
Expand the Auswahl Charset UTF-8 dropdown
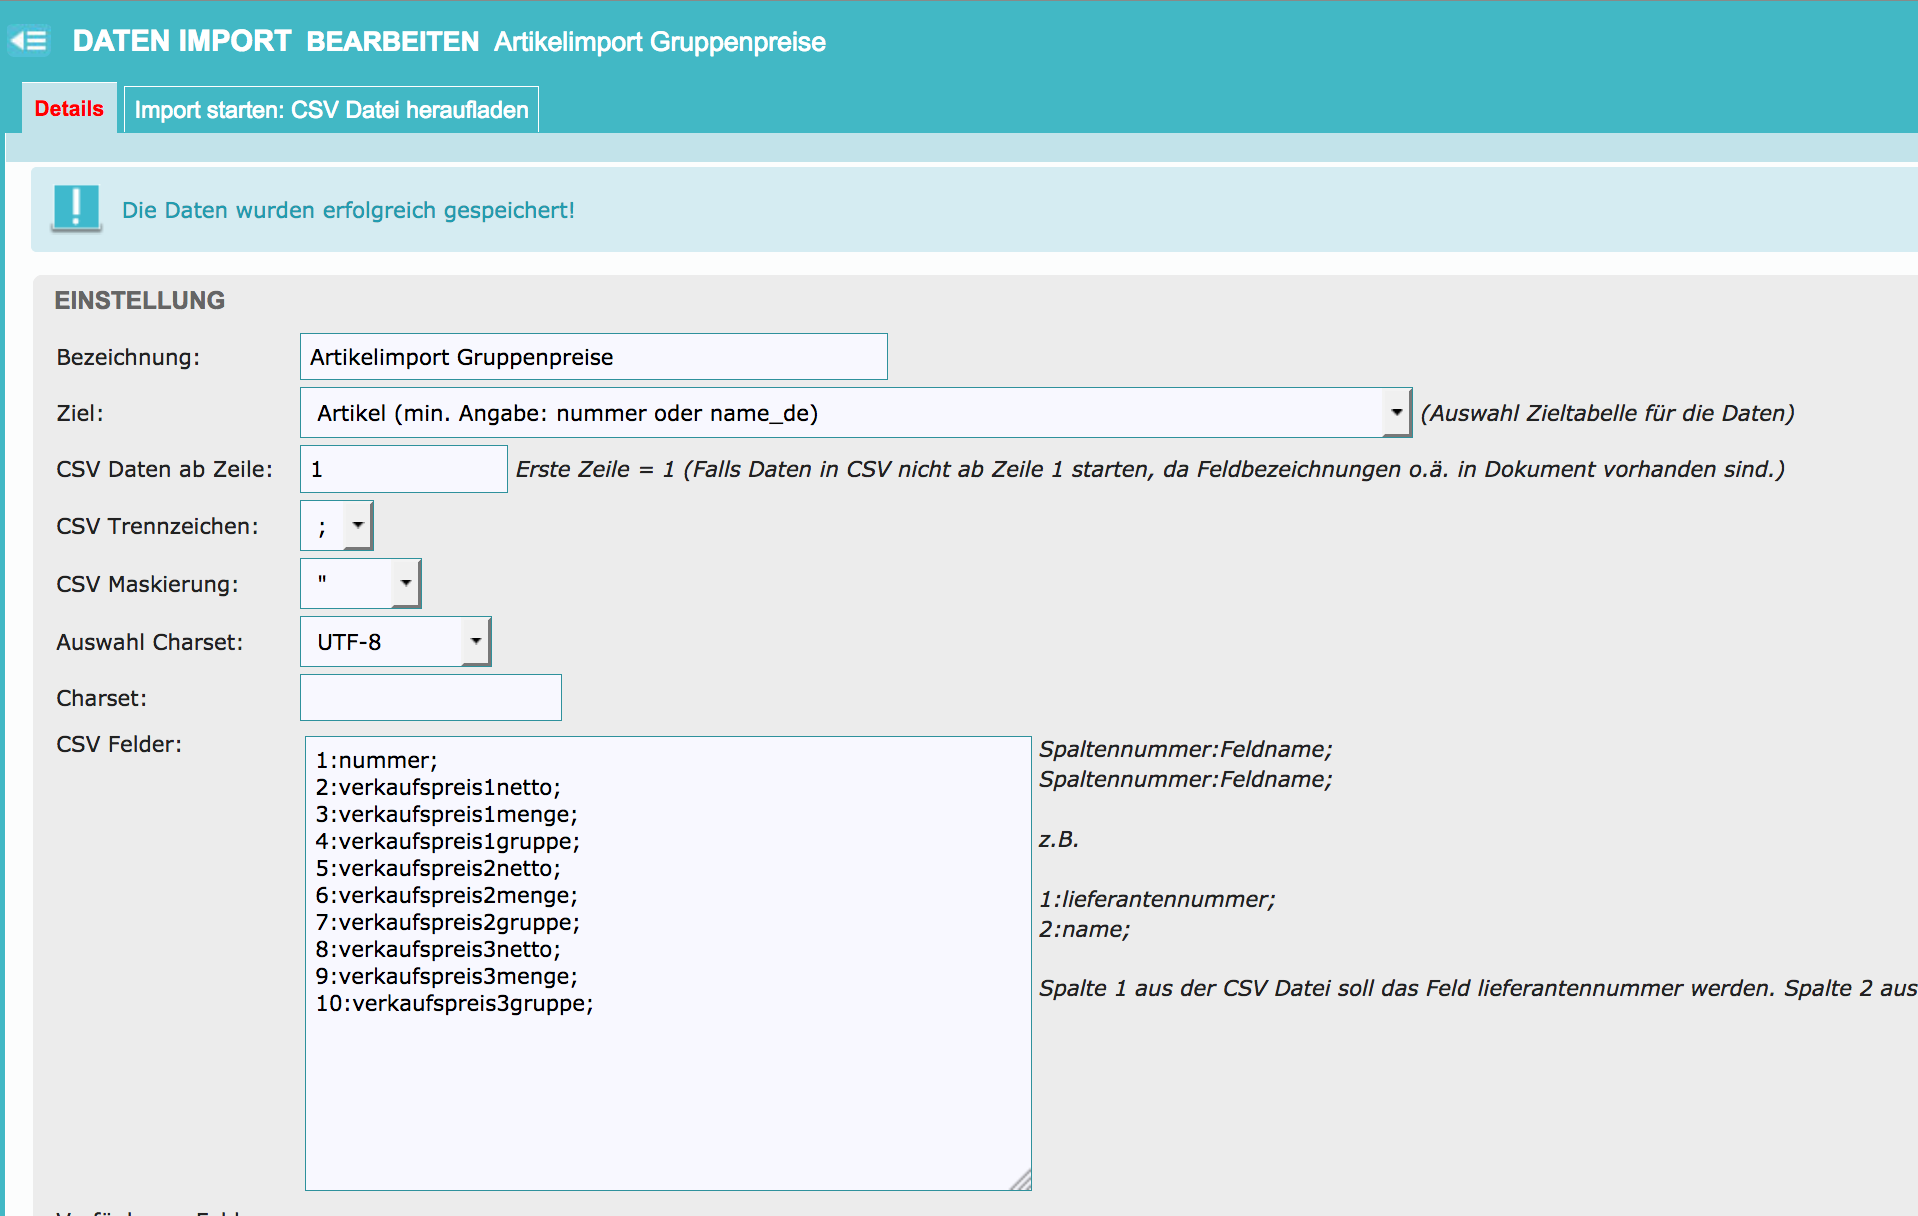395,642
